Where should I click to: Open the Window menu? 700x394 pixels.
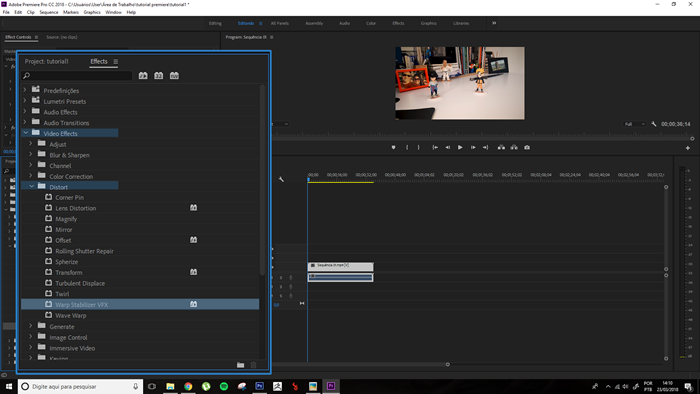click(x=113, y=12)
